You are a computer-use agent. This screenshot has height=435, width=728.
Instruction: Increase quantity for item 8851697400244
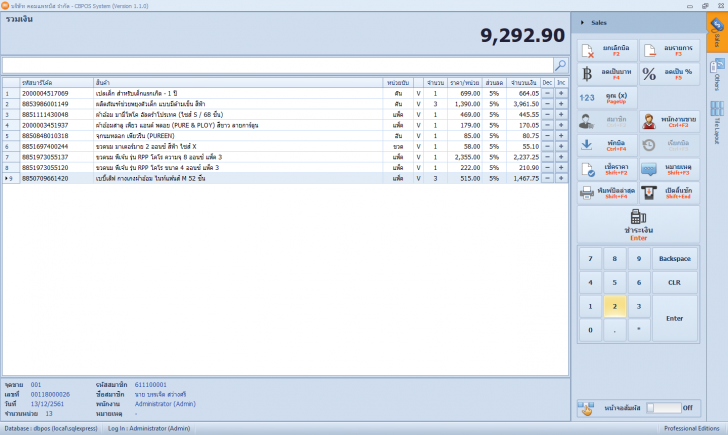pos(561,146)
